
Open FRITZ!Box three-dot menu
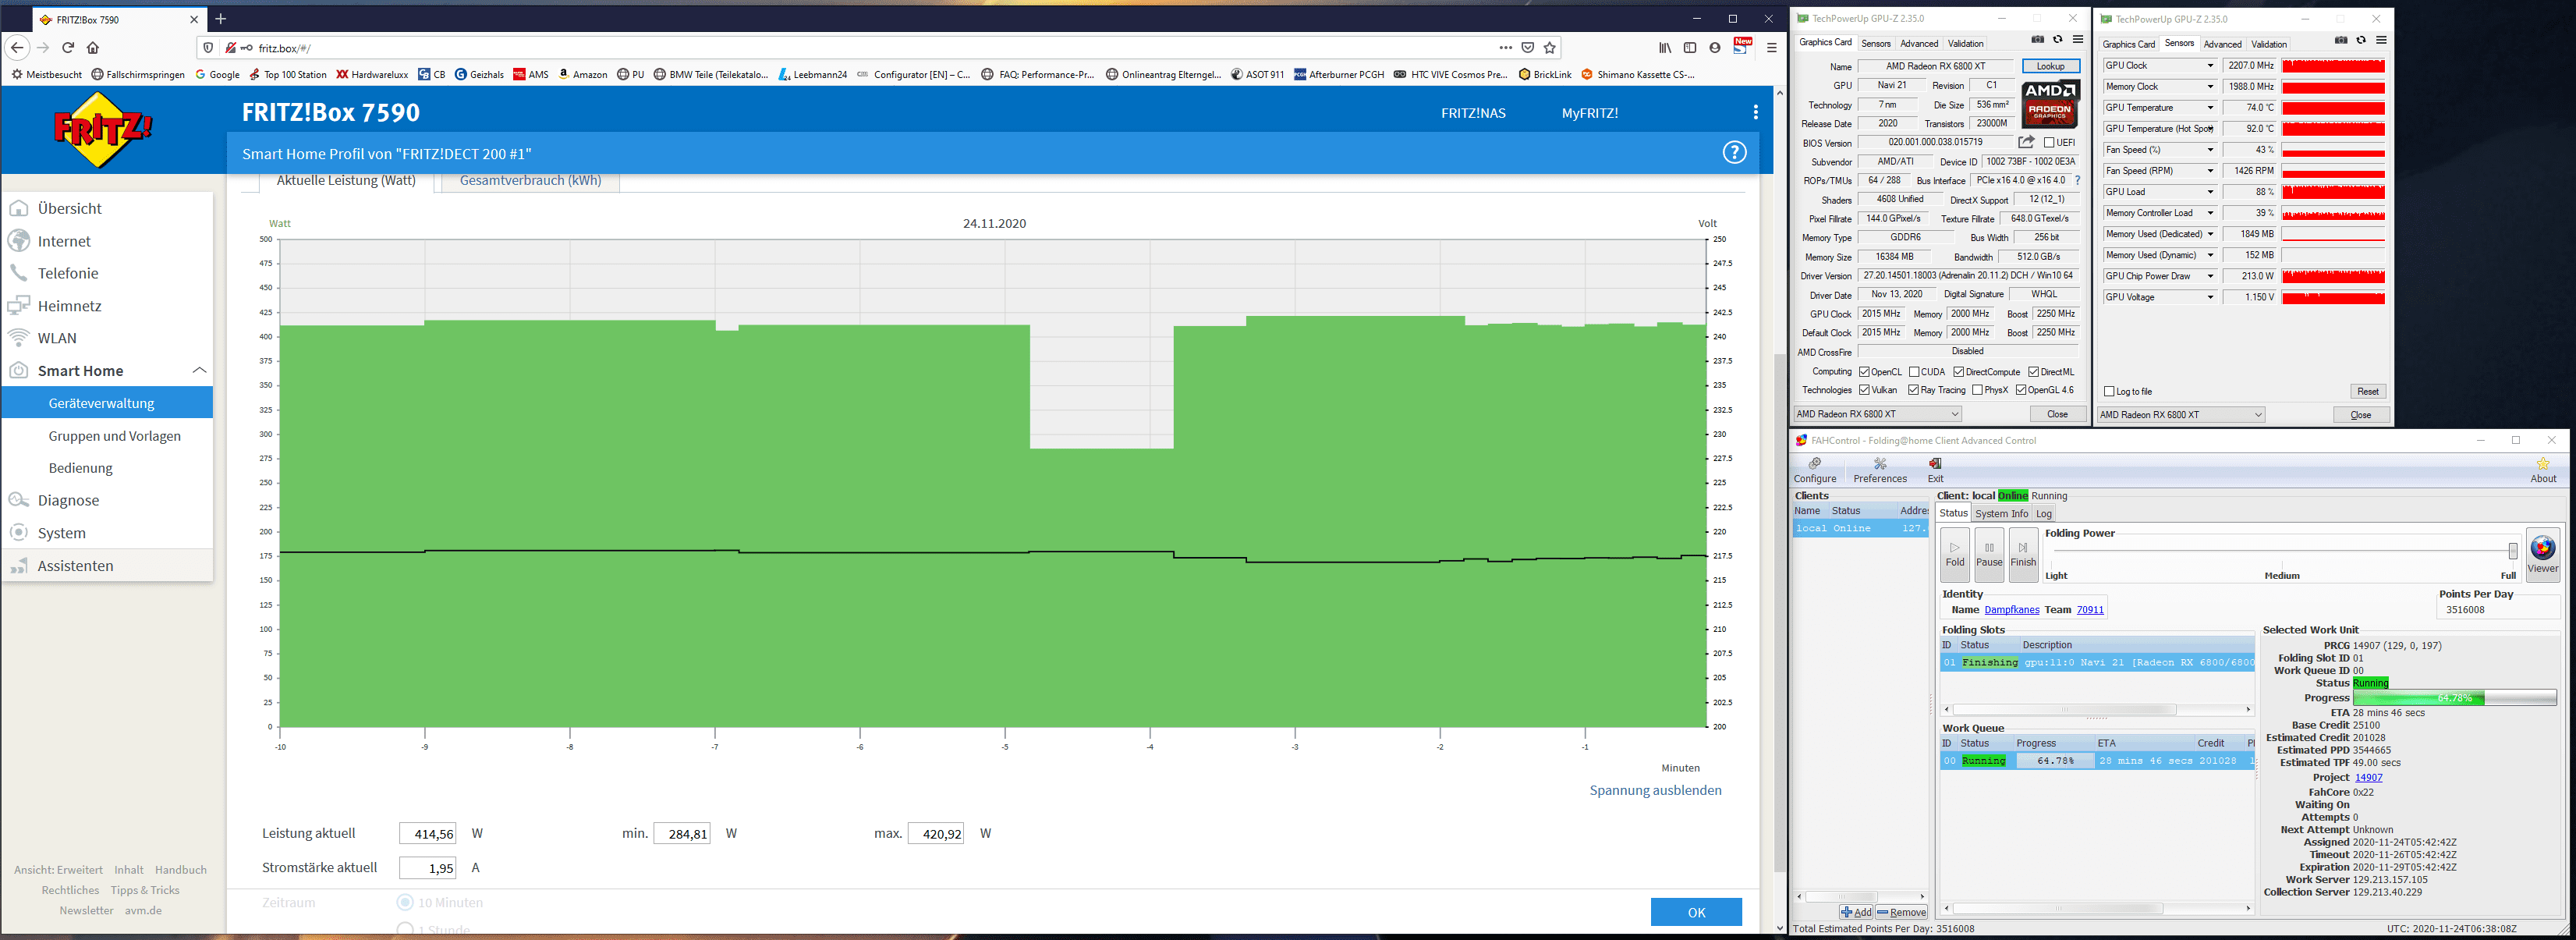(x=1755, y=112)
